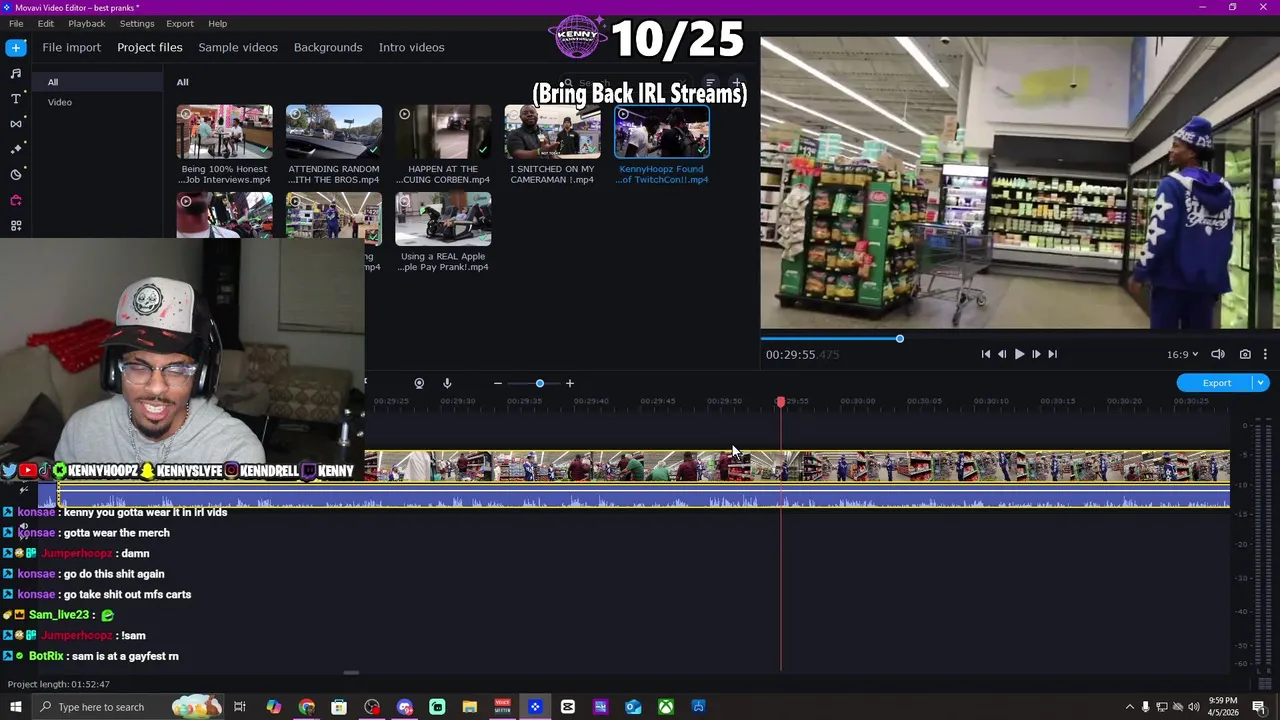Open the Xbox app from taskbar
This screenshot has width=1280, height=720.
pyautogui.click(x=666, y=707)
